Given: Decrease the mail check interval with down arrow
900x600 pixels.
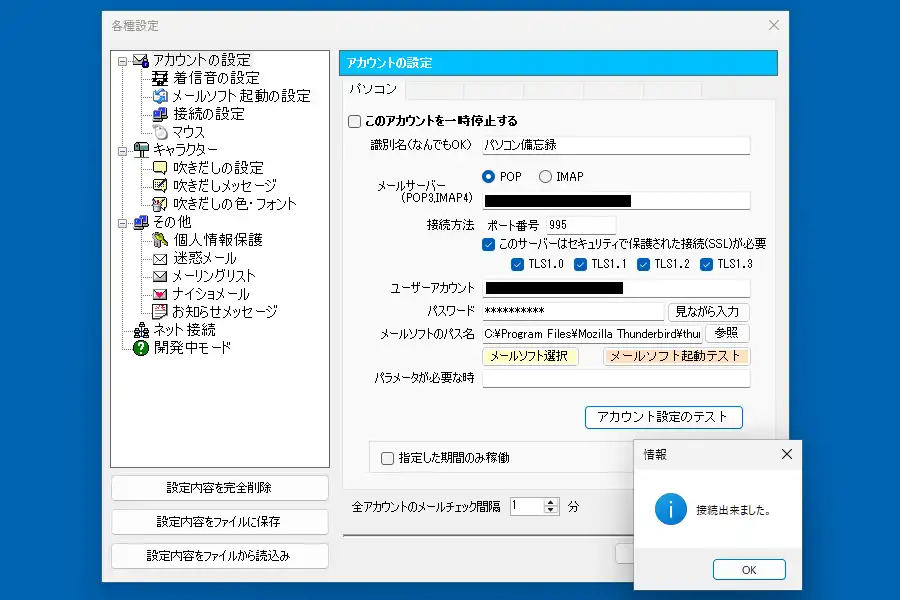Looking at the screenshot, I should click(551, 510).
